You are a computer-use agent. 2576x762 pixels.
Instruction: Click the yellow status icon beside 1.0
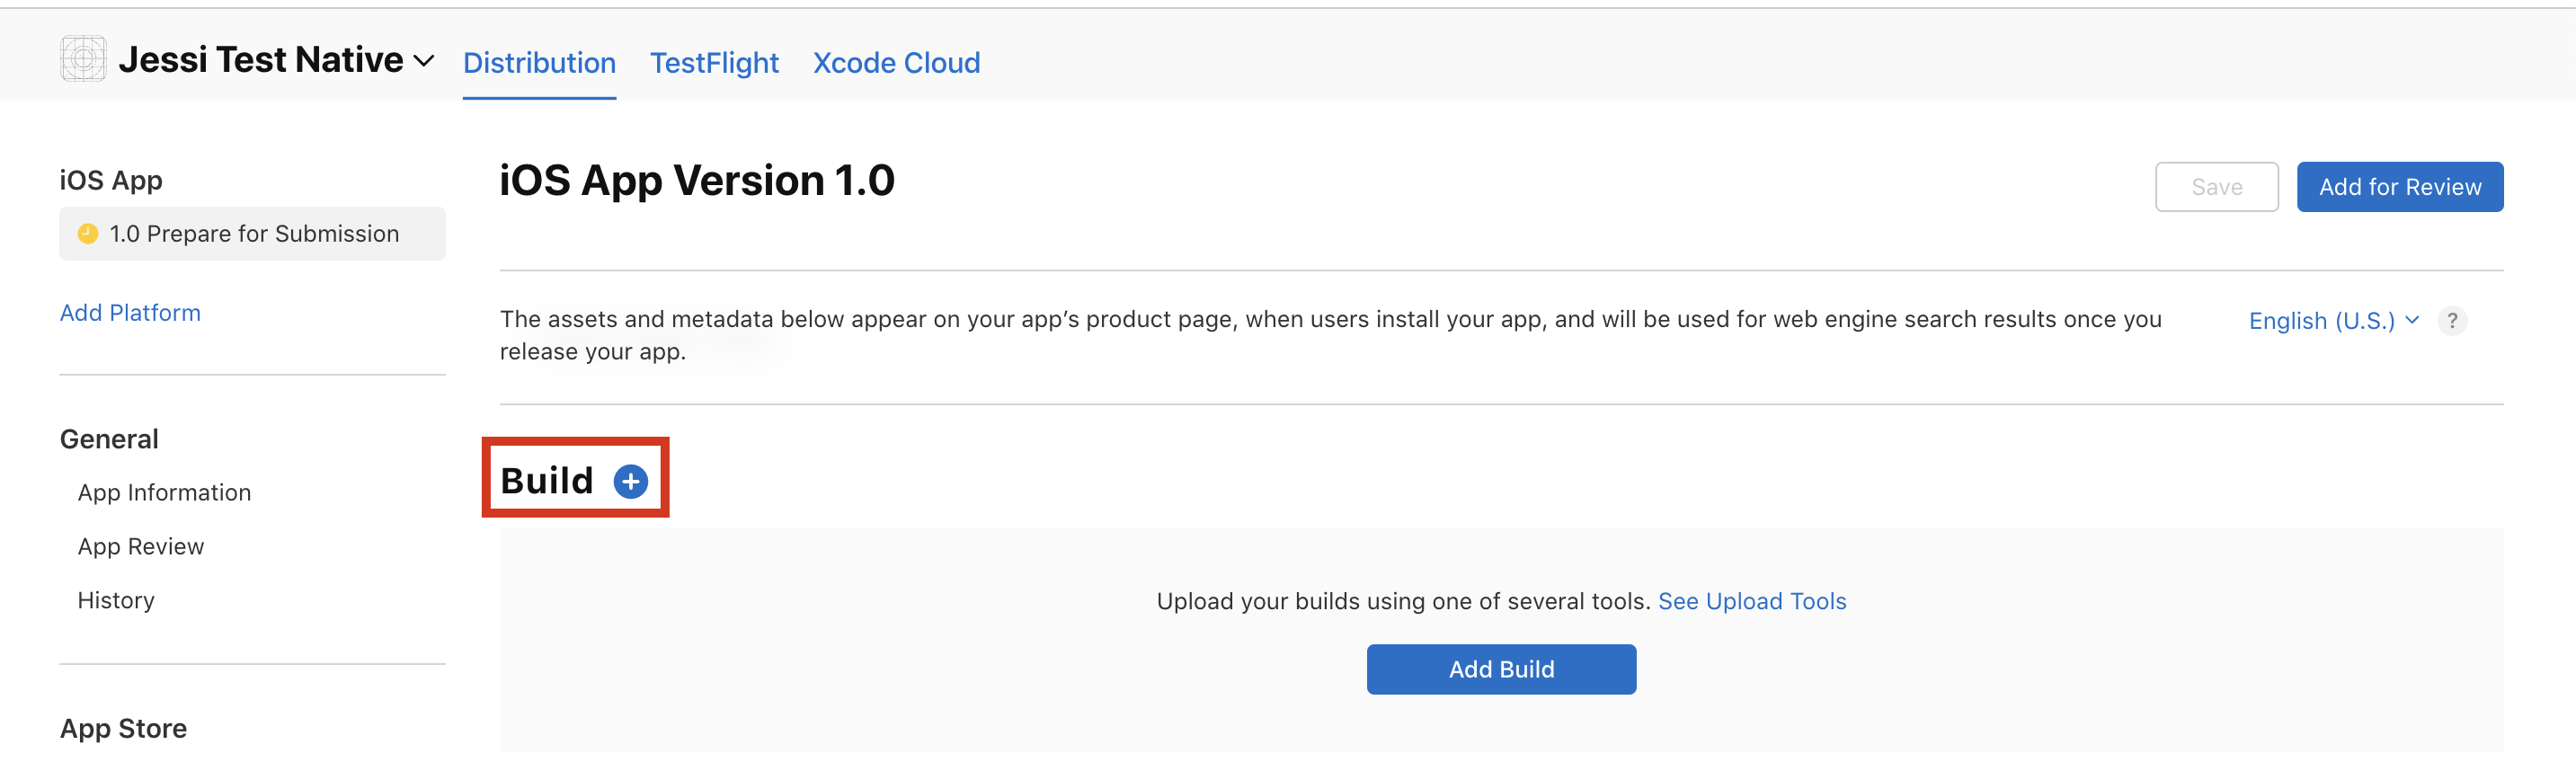click(x=88, y=234)
